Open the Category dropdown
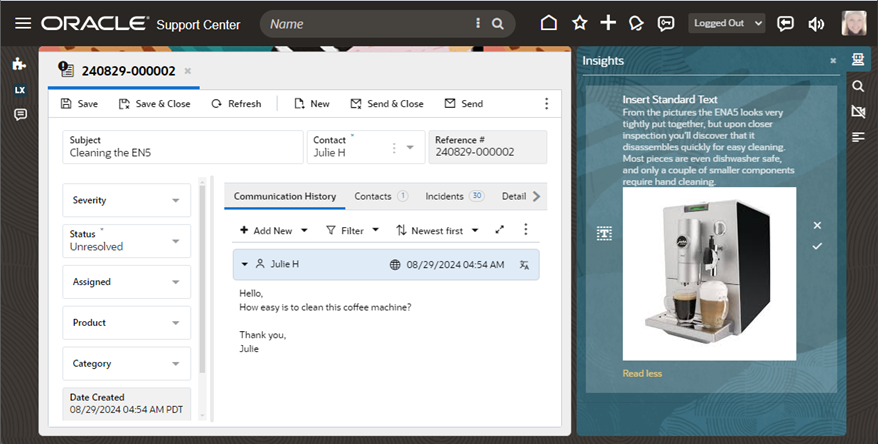Viewport: 878px width, 444px height. click(x=127, y=363)
